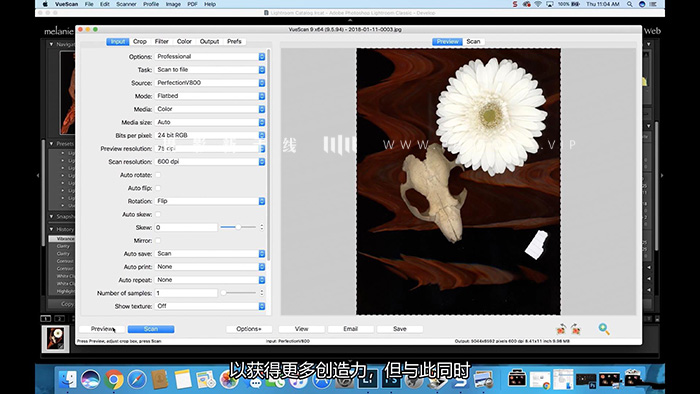Toggle the Mirror checkbox

tap(158, 241)
